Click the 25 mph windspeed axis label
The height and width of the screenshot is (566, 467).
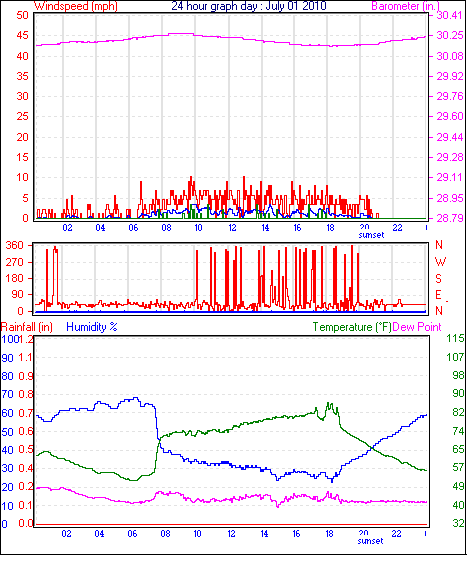coord(22,117)
